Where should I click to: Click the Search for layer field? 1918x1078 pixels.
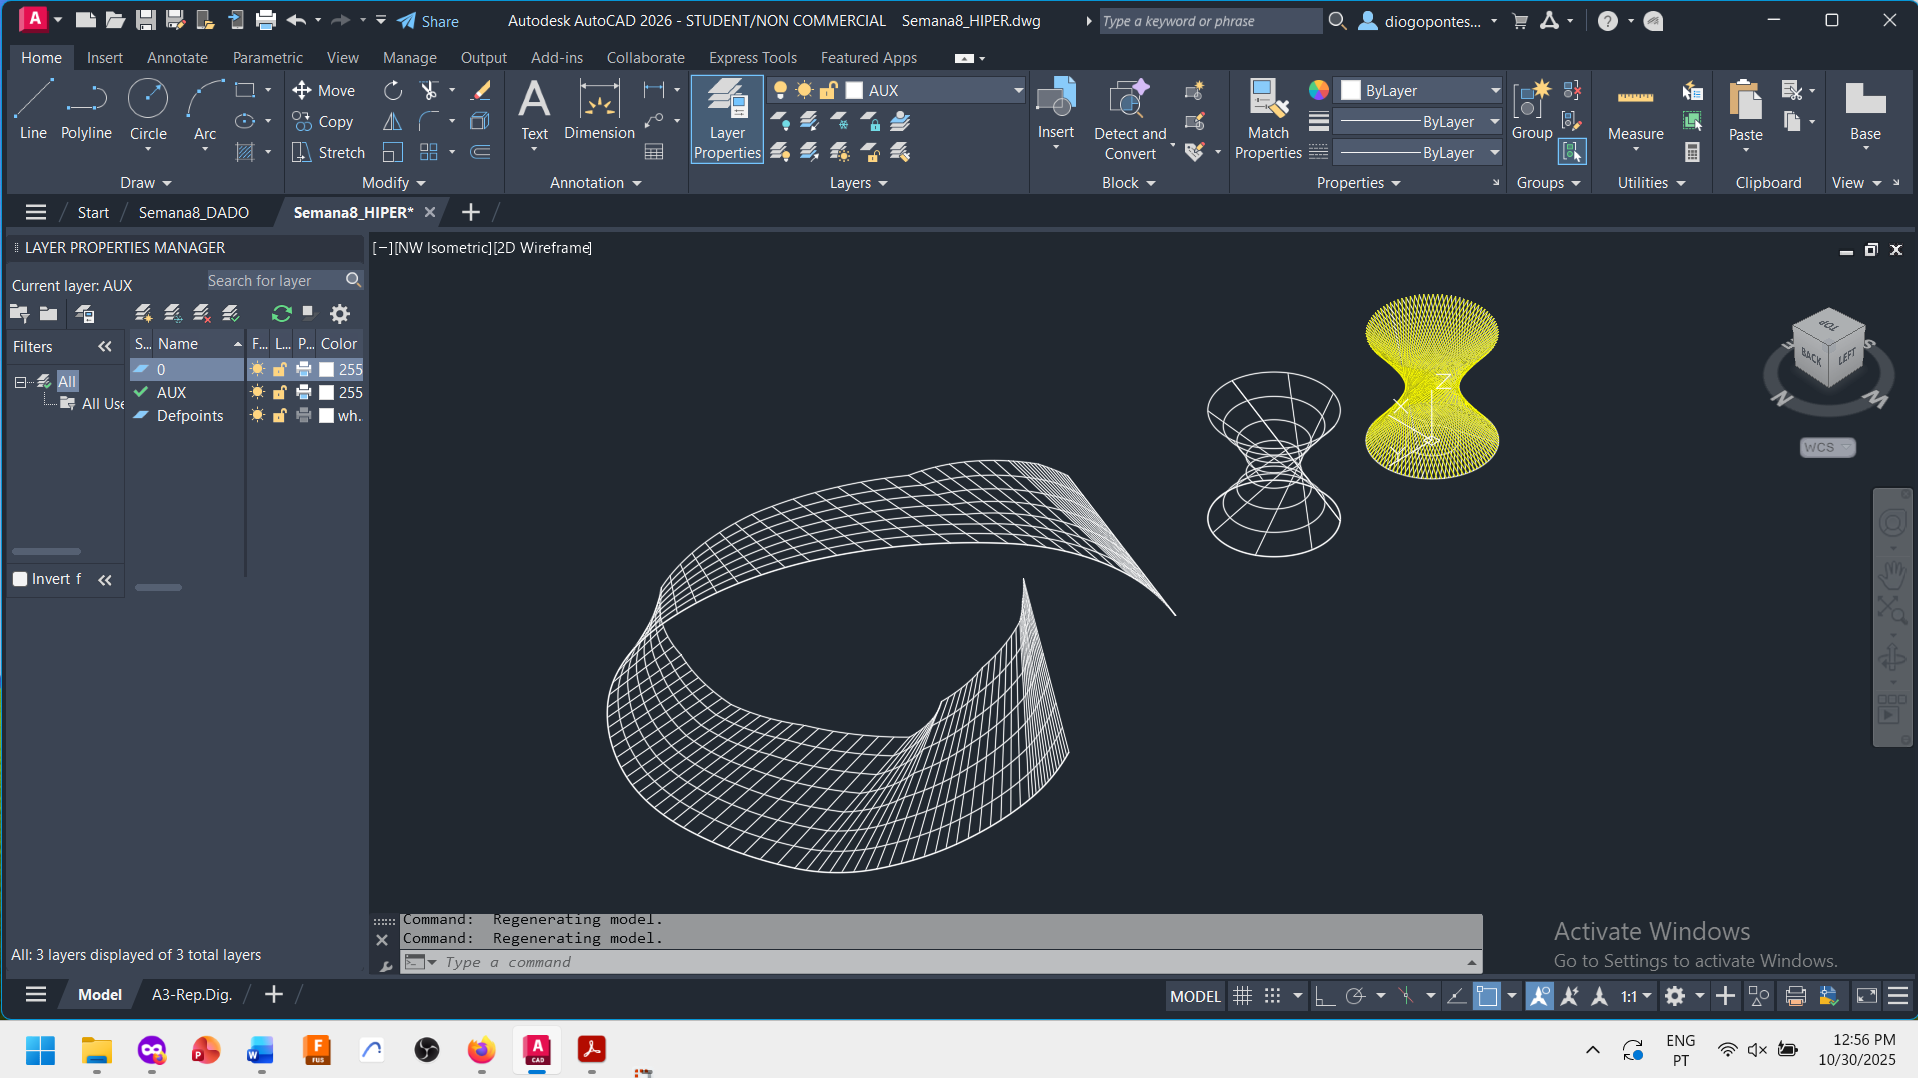[x=272, y=281]
